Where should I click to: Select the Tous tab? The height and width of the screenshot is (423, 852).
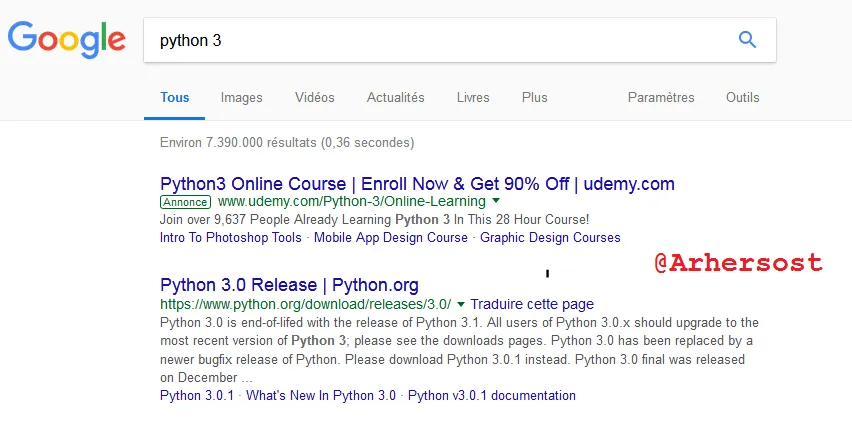174,98
